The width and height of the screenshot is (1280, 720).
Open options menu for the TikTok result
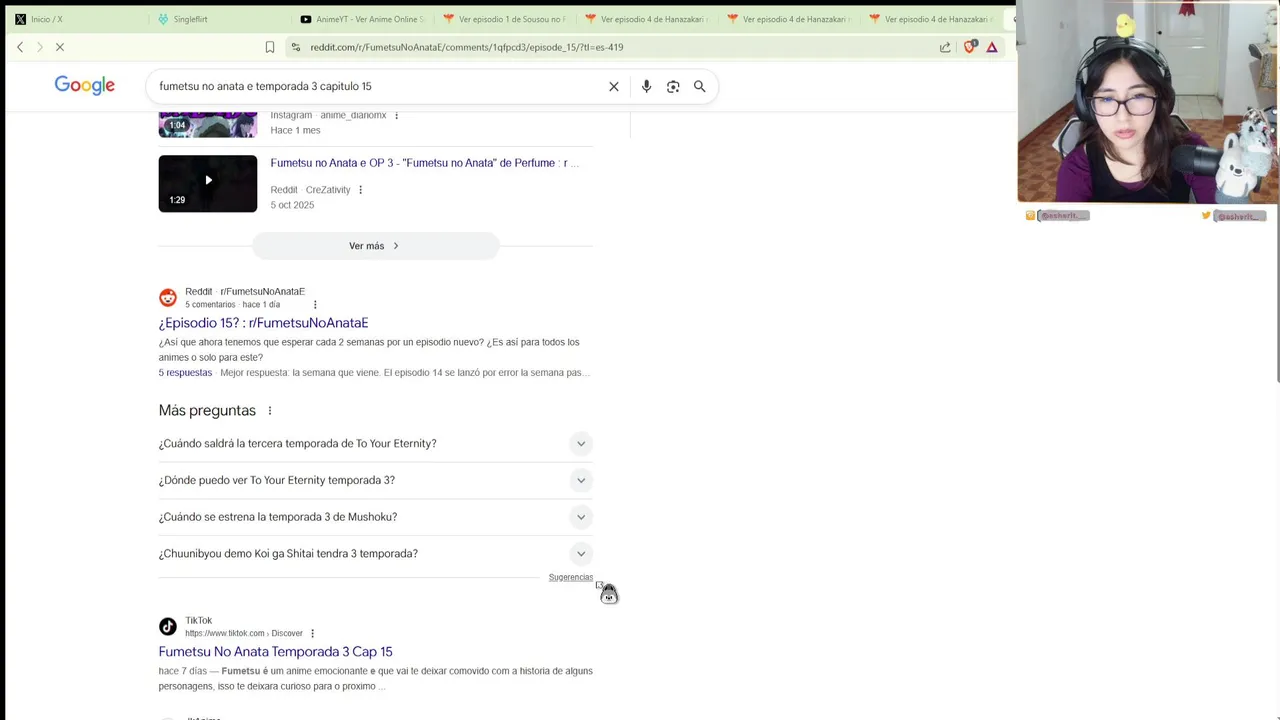[x=312, y=633]
